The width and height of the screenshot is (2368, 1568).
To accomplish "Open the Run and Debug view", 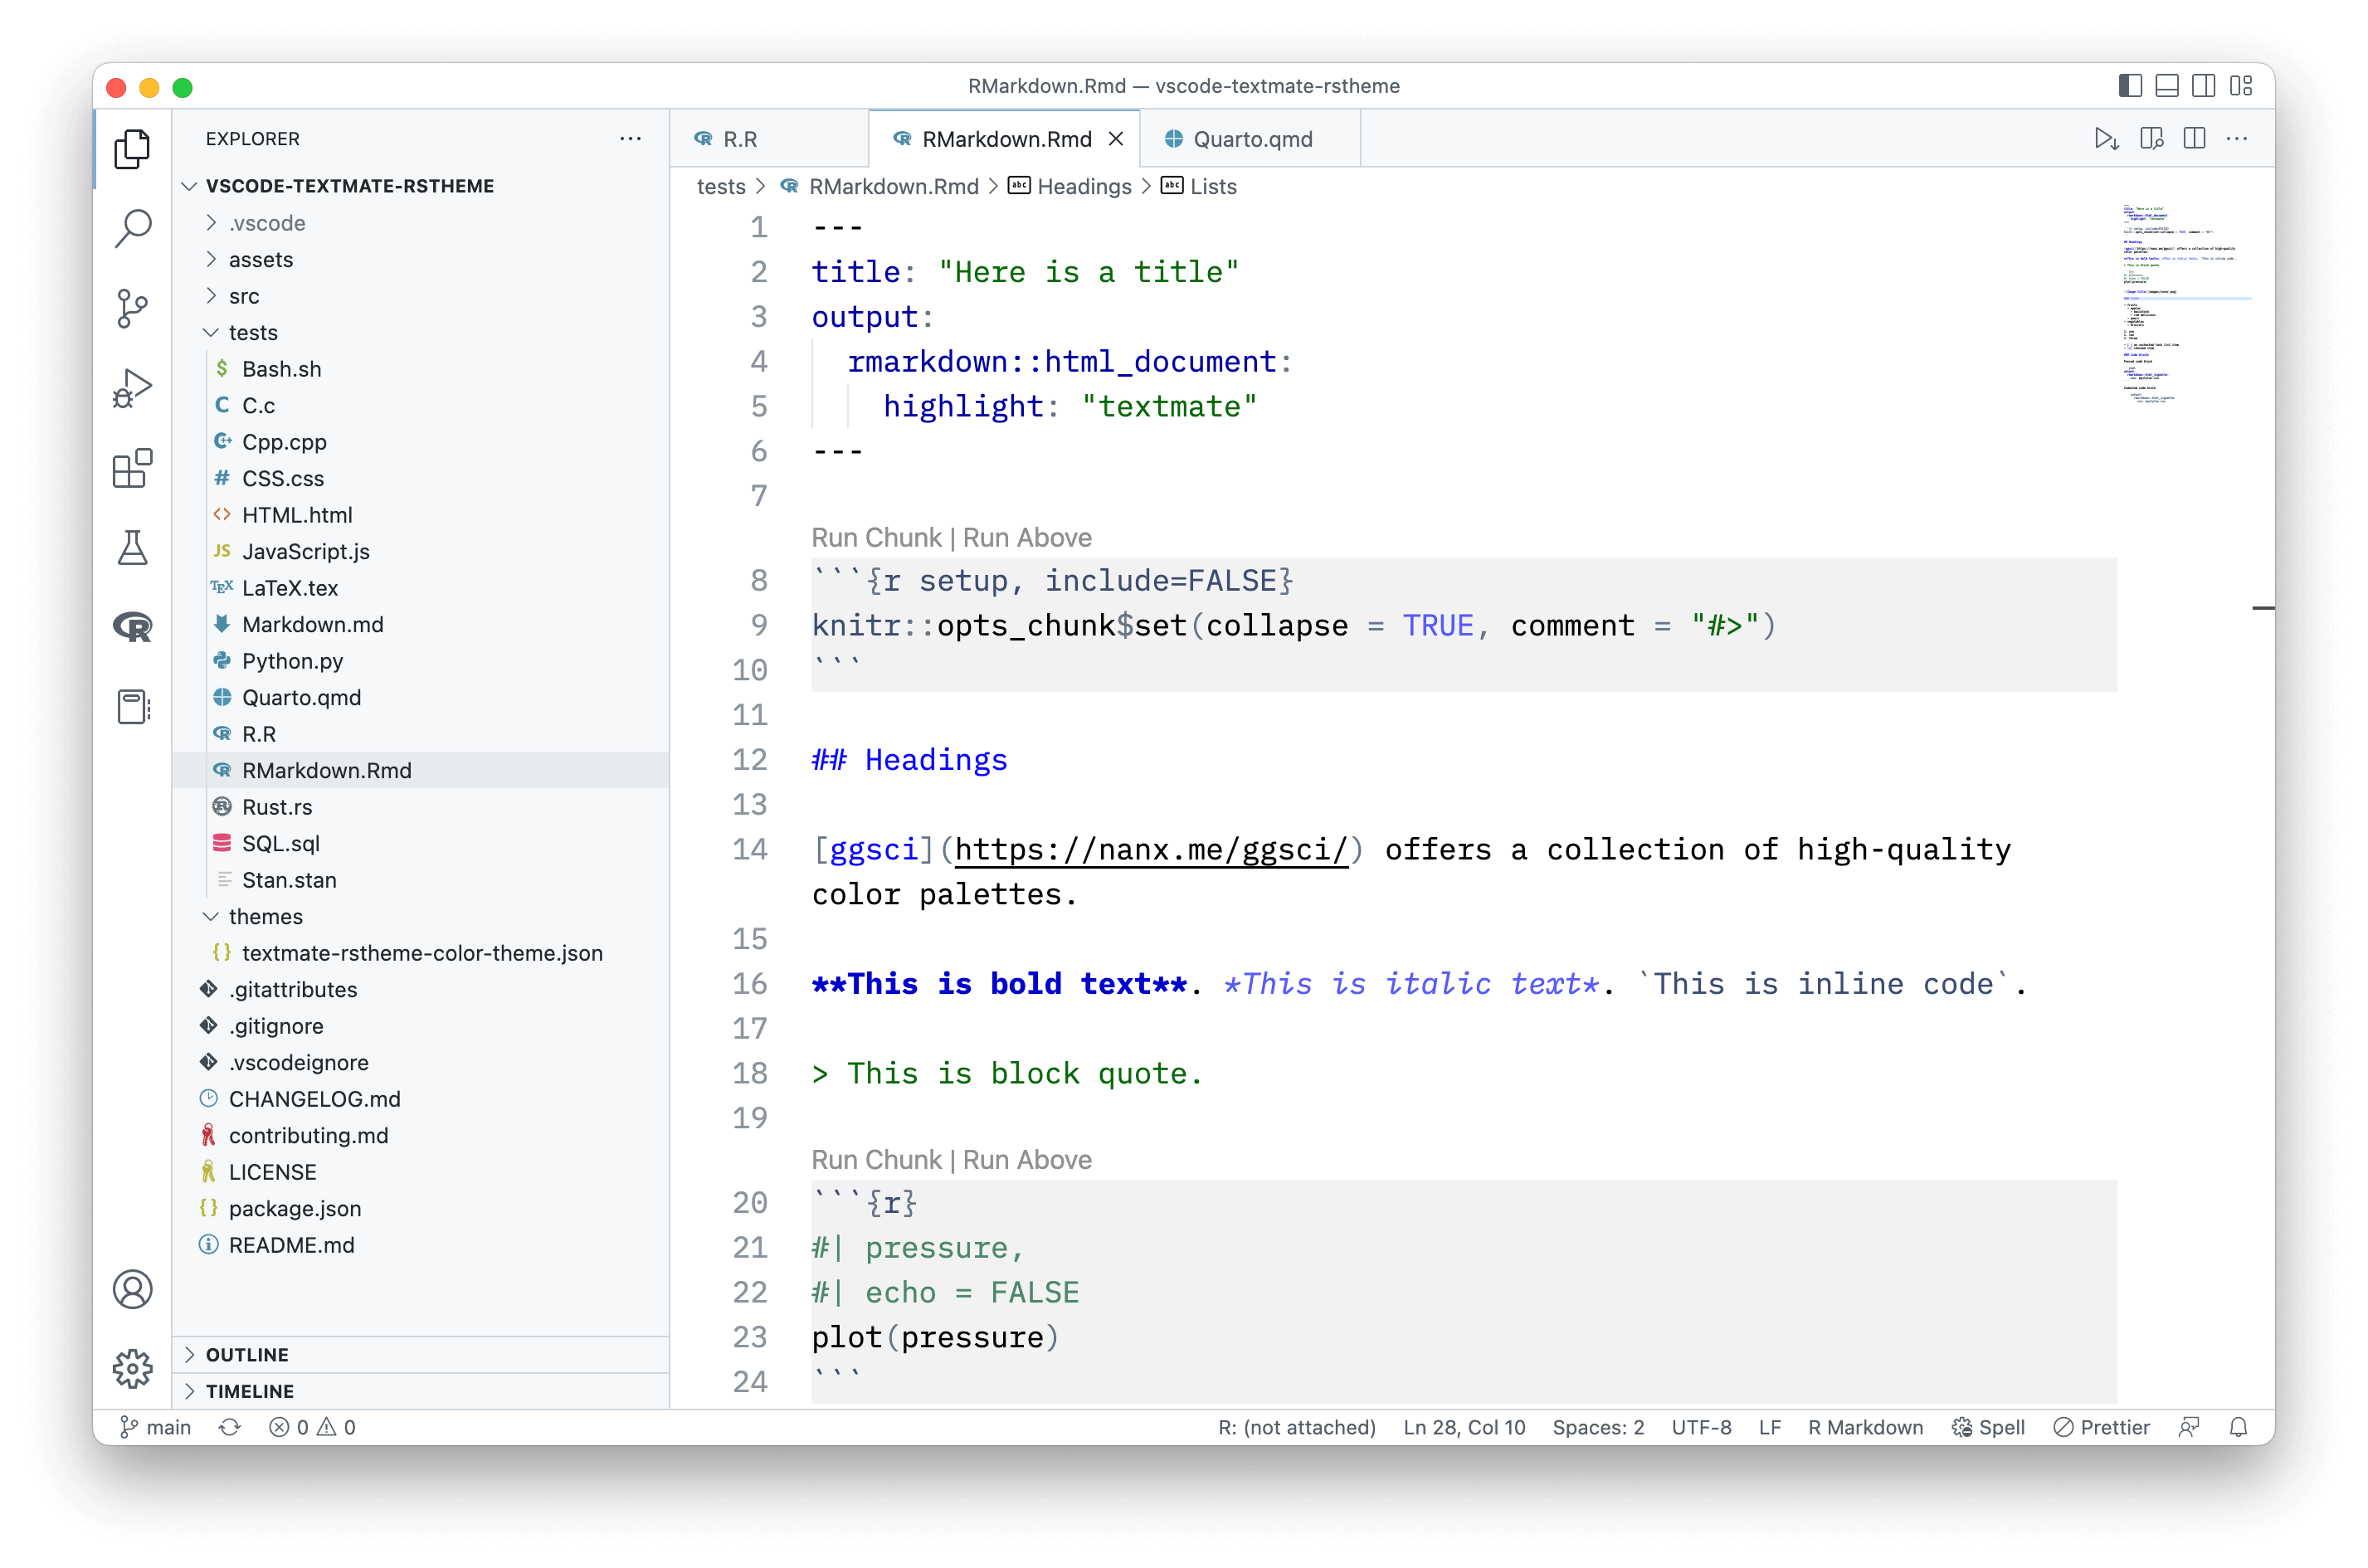I will click(x=133, y=389).
